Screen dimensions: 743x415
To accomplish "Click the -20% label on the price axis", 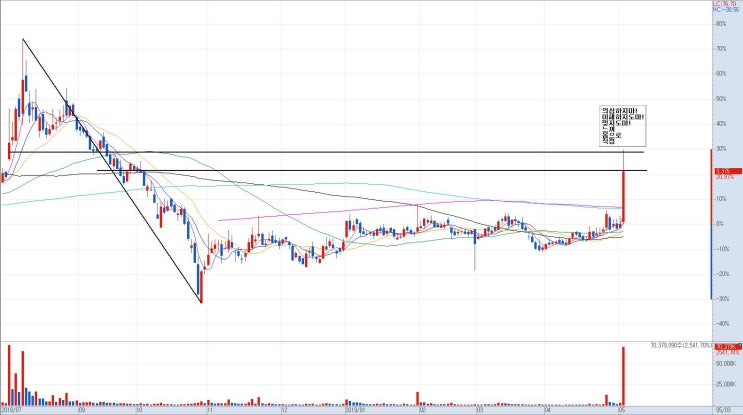I will click(721, 274).
